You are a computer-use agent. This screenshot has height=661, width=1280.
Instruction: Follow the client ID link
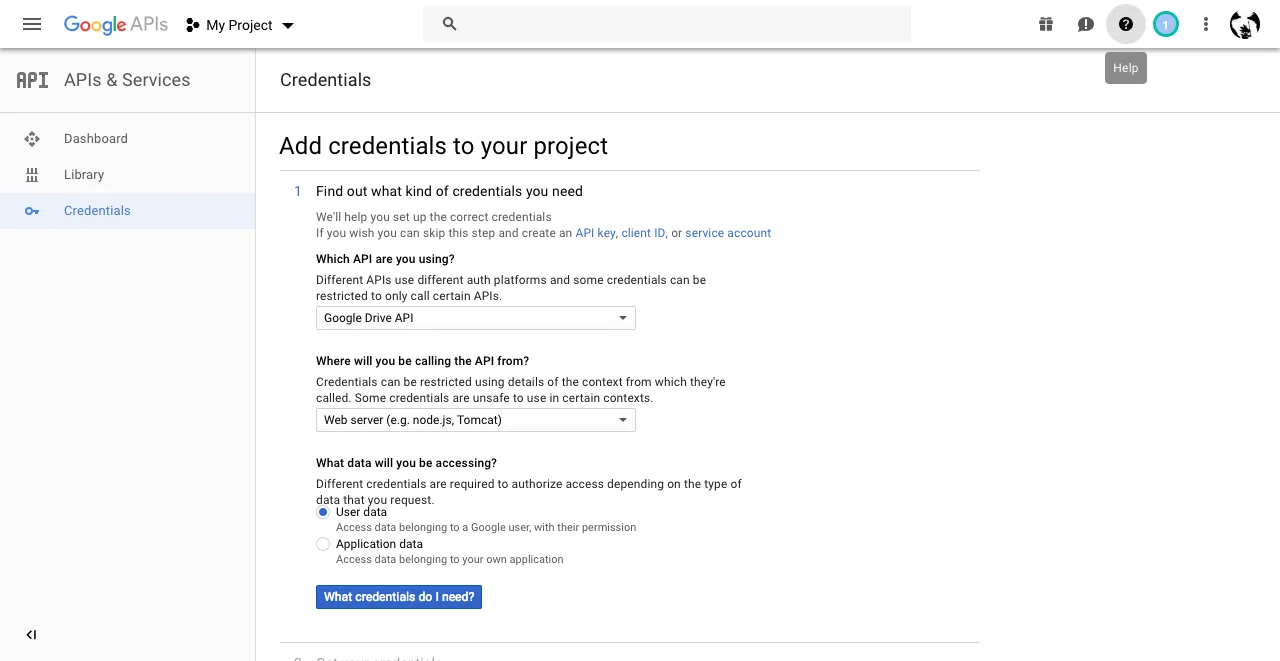[643, 233]
